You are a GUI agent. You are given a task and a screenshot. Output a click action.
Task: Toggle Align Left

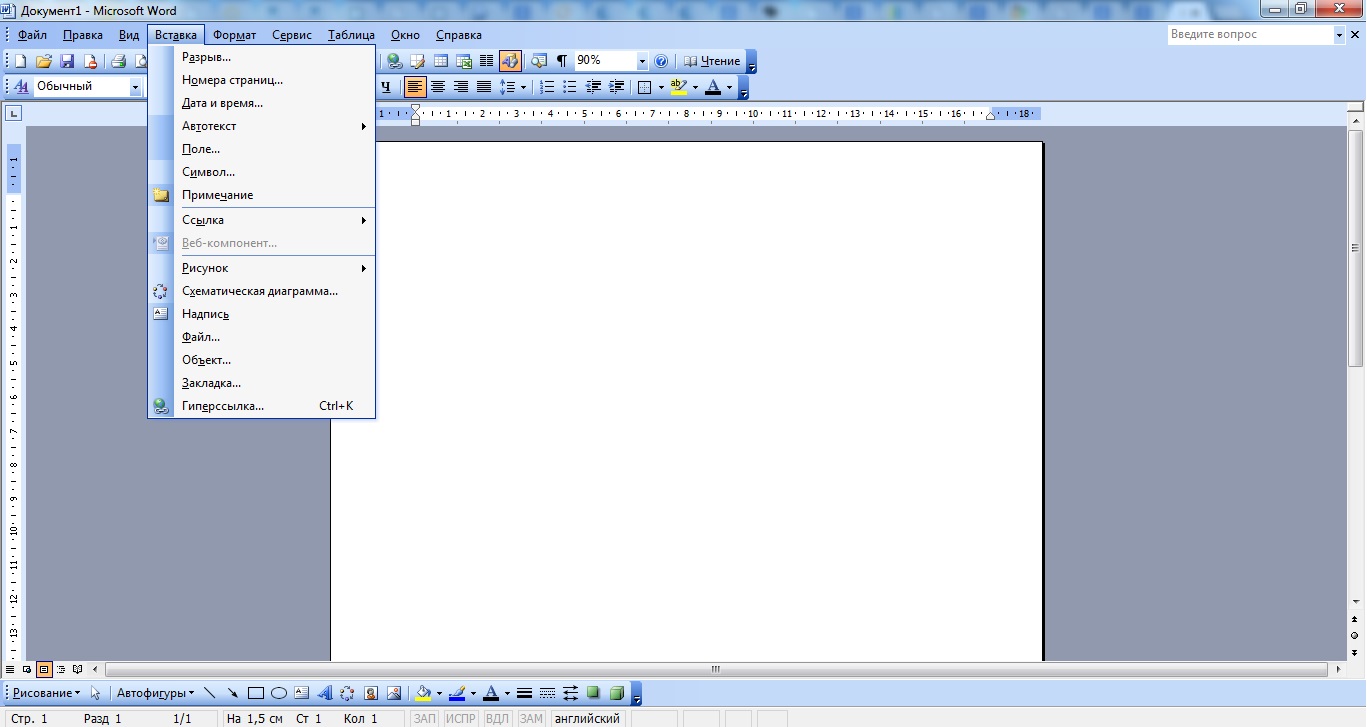[415, 87]
